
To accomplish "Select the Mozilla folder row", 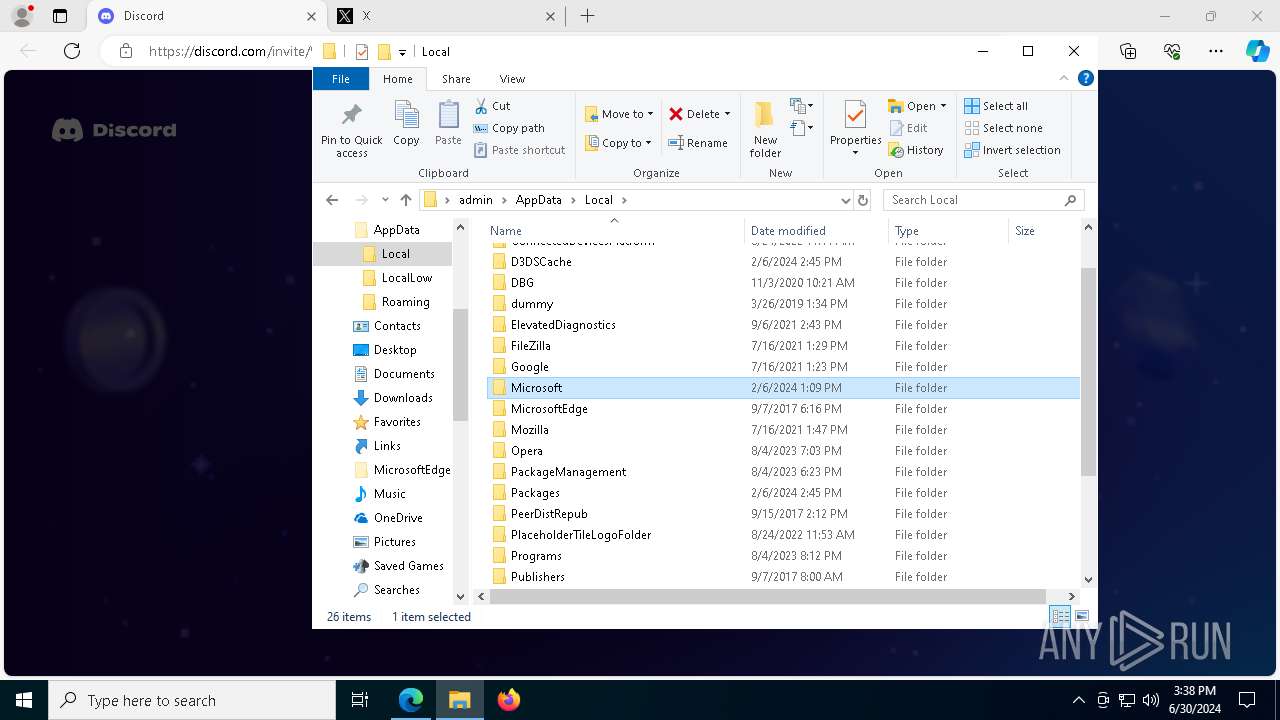I will pos(783,430).
